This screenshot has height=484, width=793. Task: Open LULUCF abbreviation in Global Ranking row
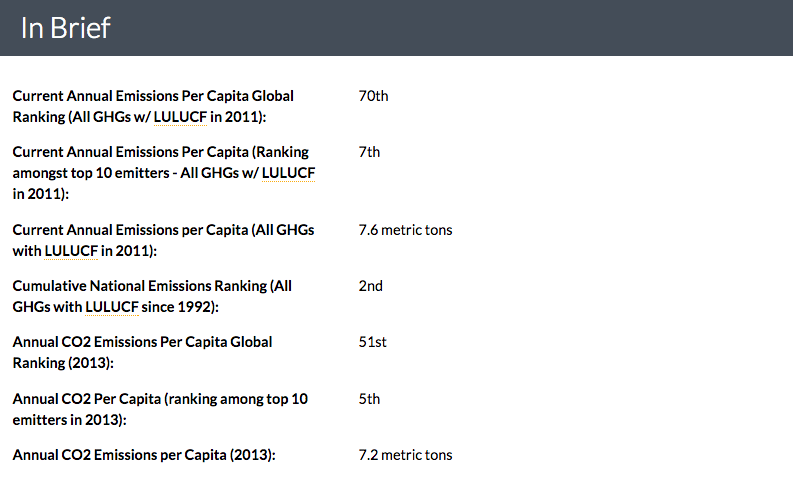point(180,117)
